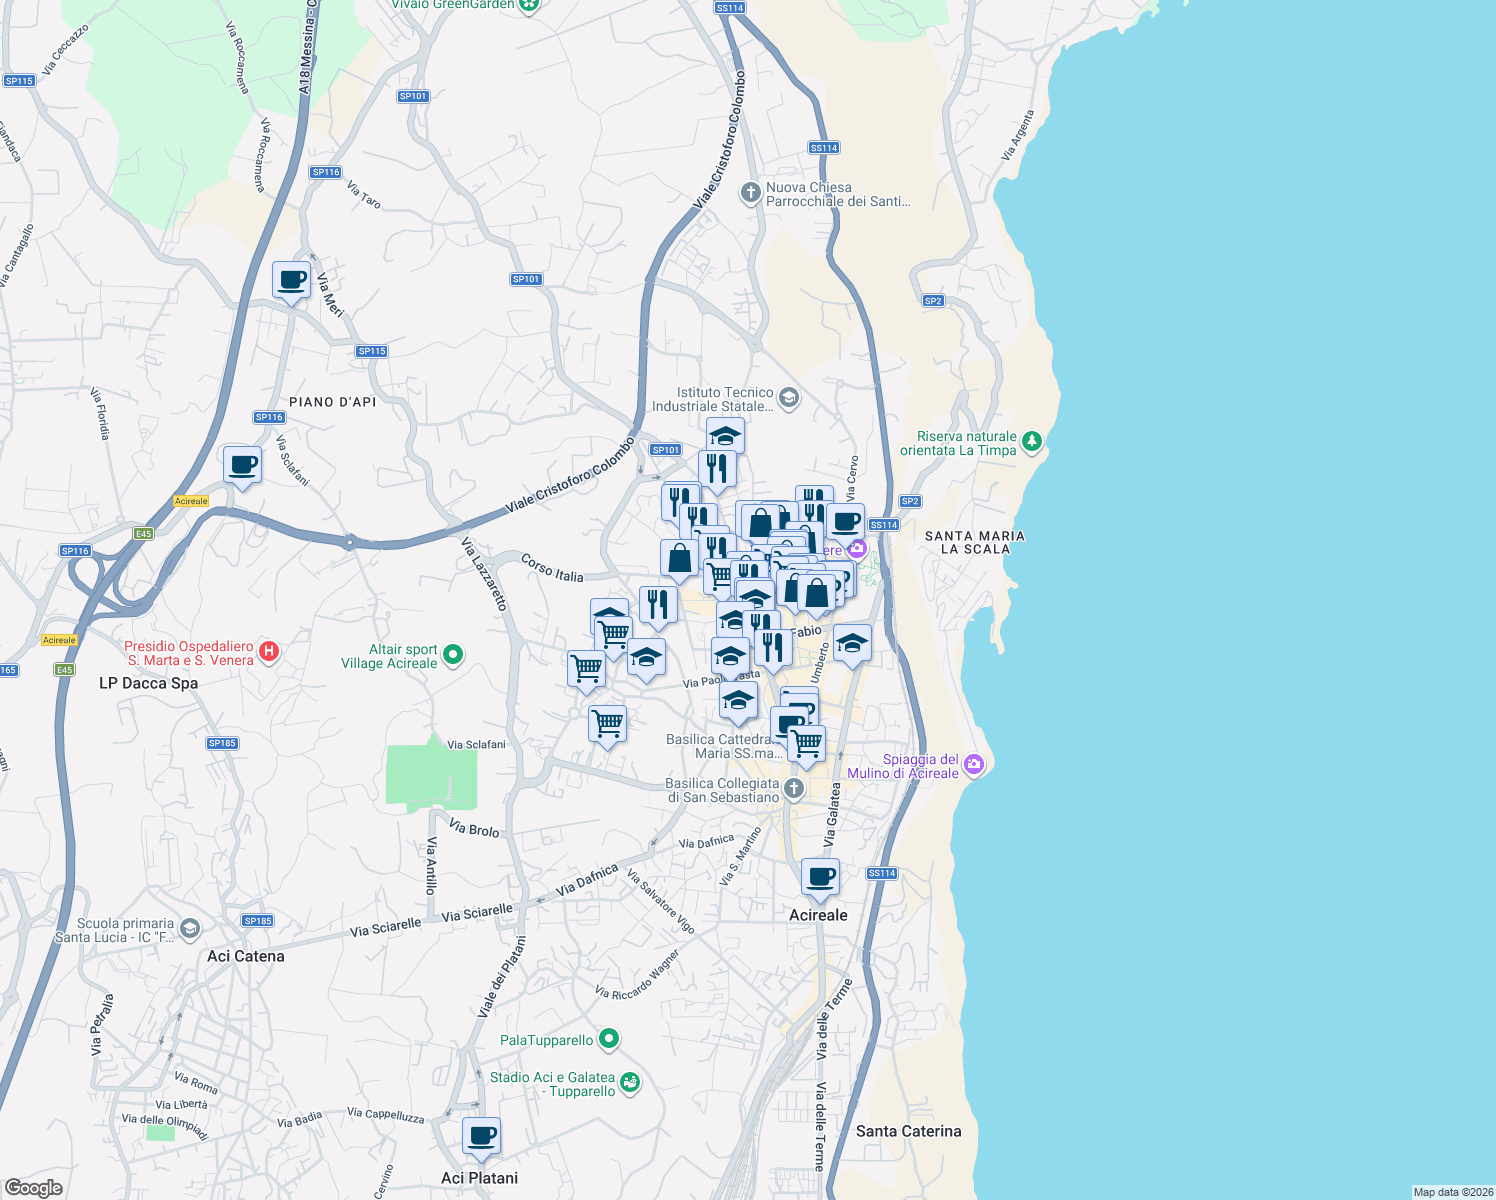Click the Riserva naturale La Timpa tree icon
The image size is (1496, 1200).
1032,441
